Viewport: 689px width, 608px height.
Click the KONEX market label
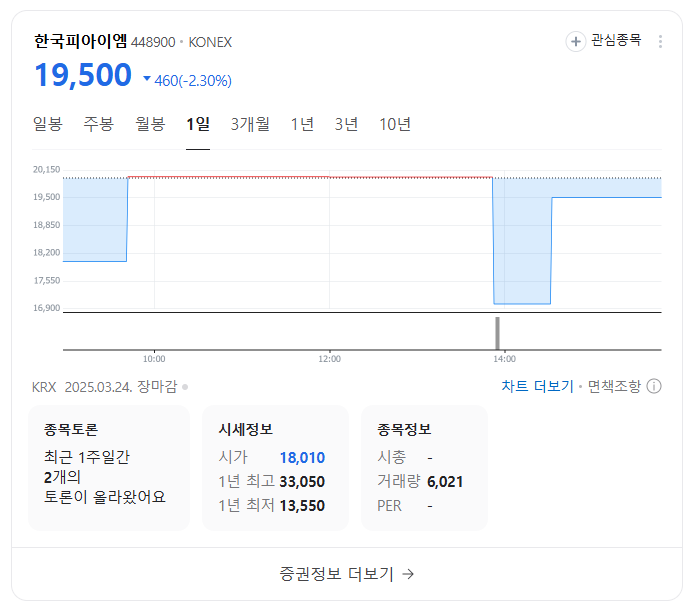210,43
